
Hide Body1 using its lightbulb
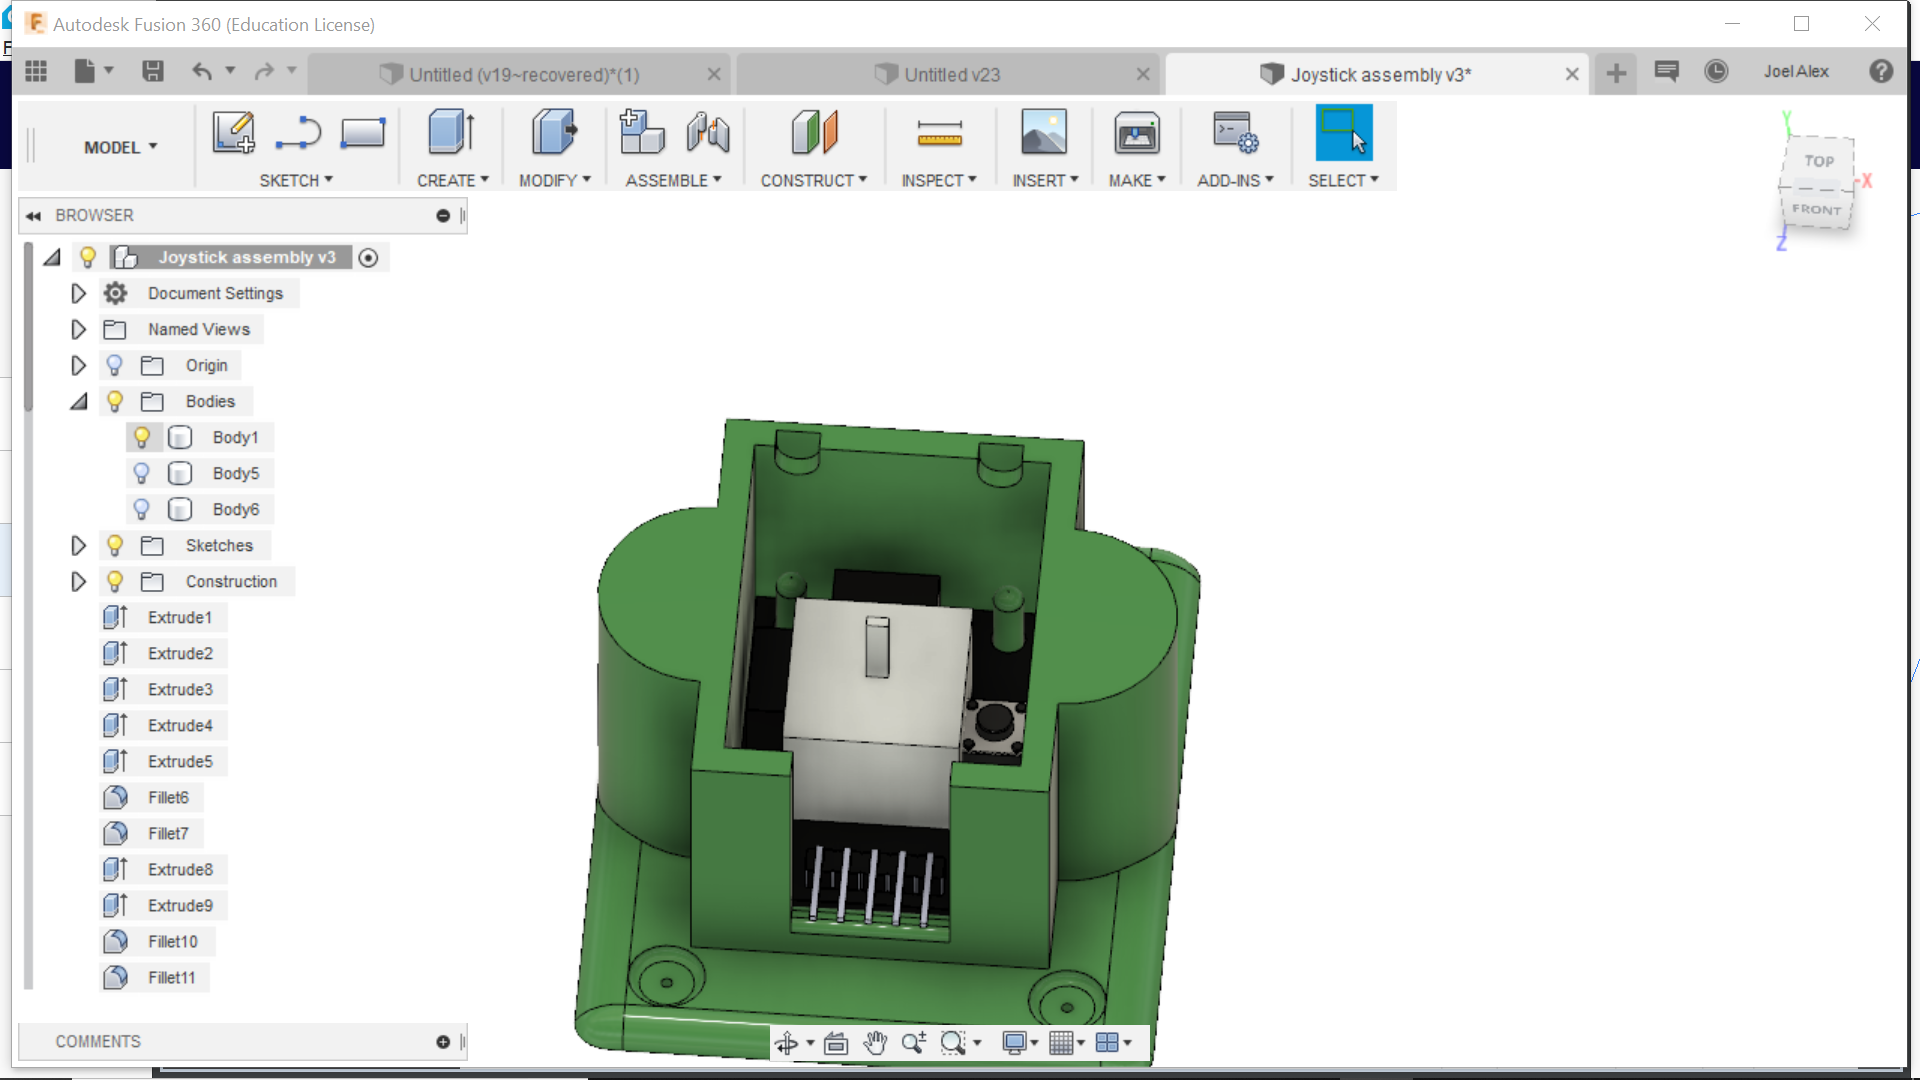pos(142,437)
